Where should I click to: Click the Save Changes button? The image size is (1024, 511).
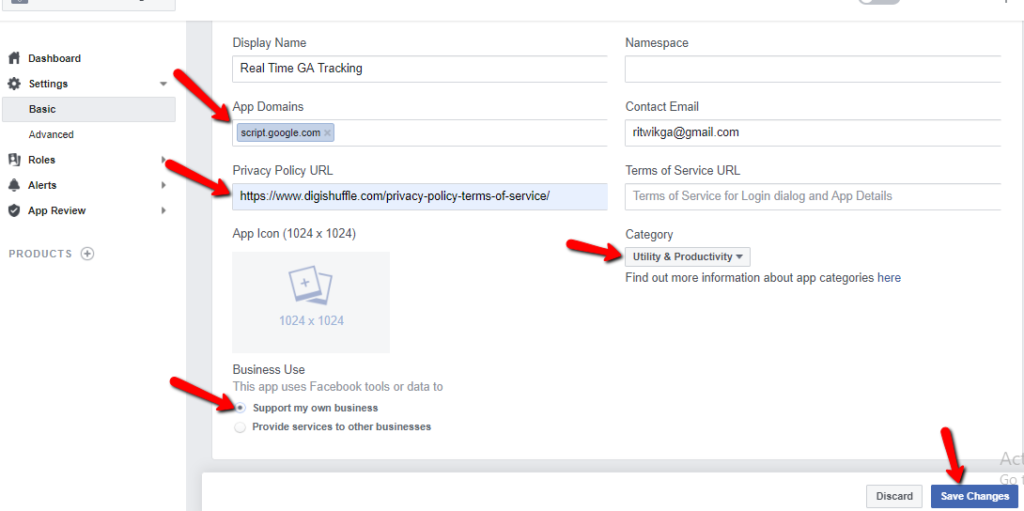(x=974, y=497)
